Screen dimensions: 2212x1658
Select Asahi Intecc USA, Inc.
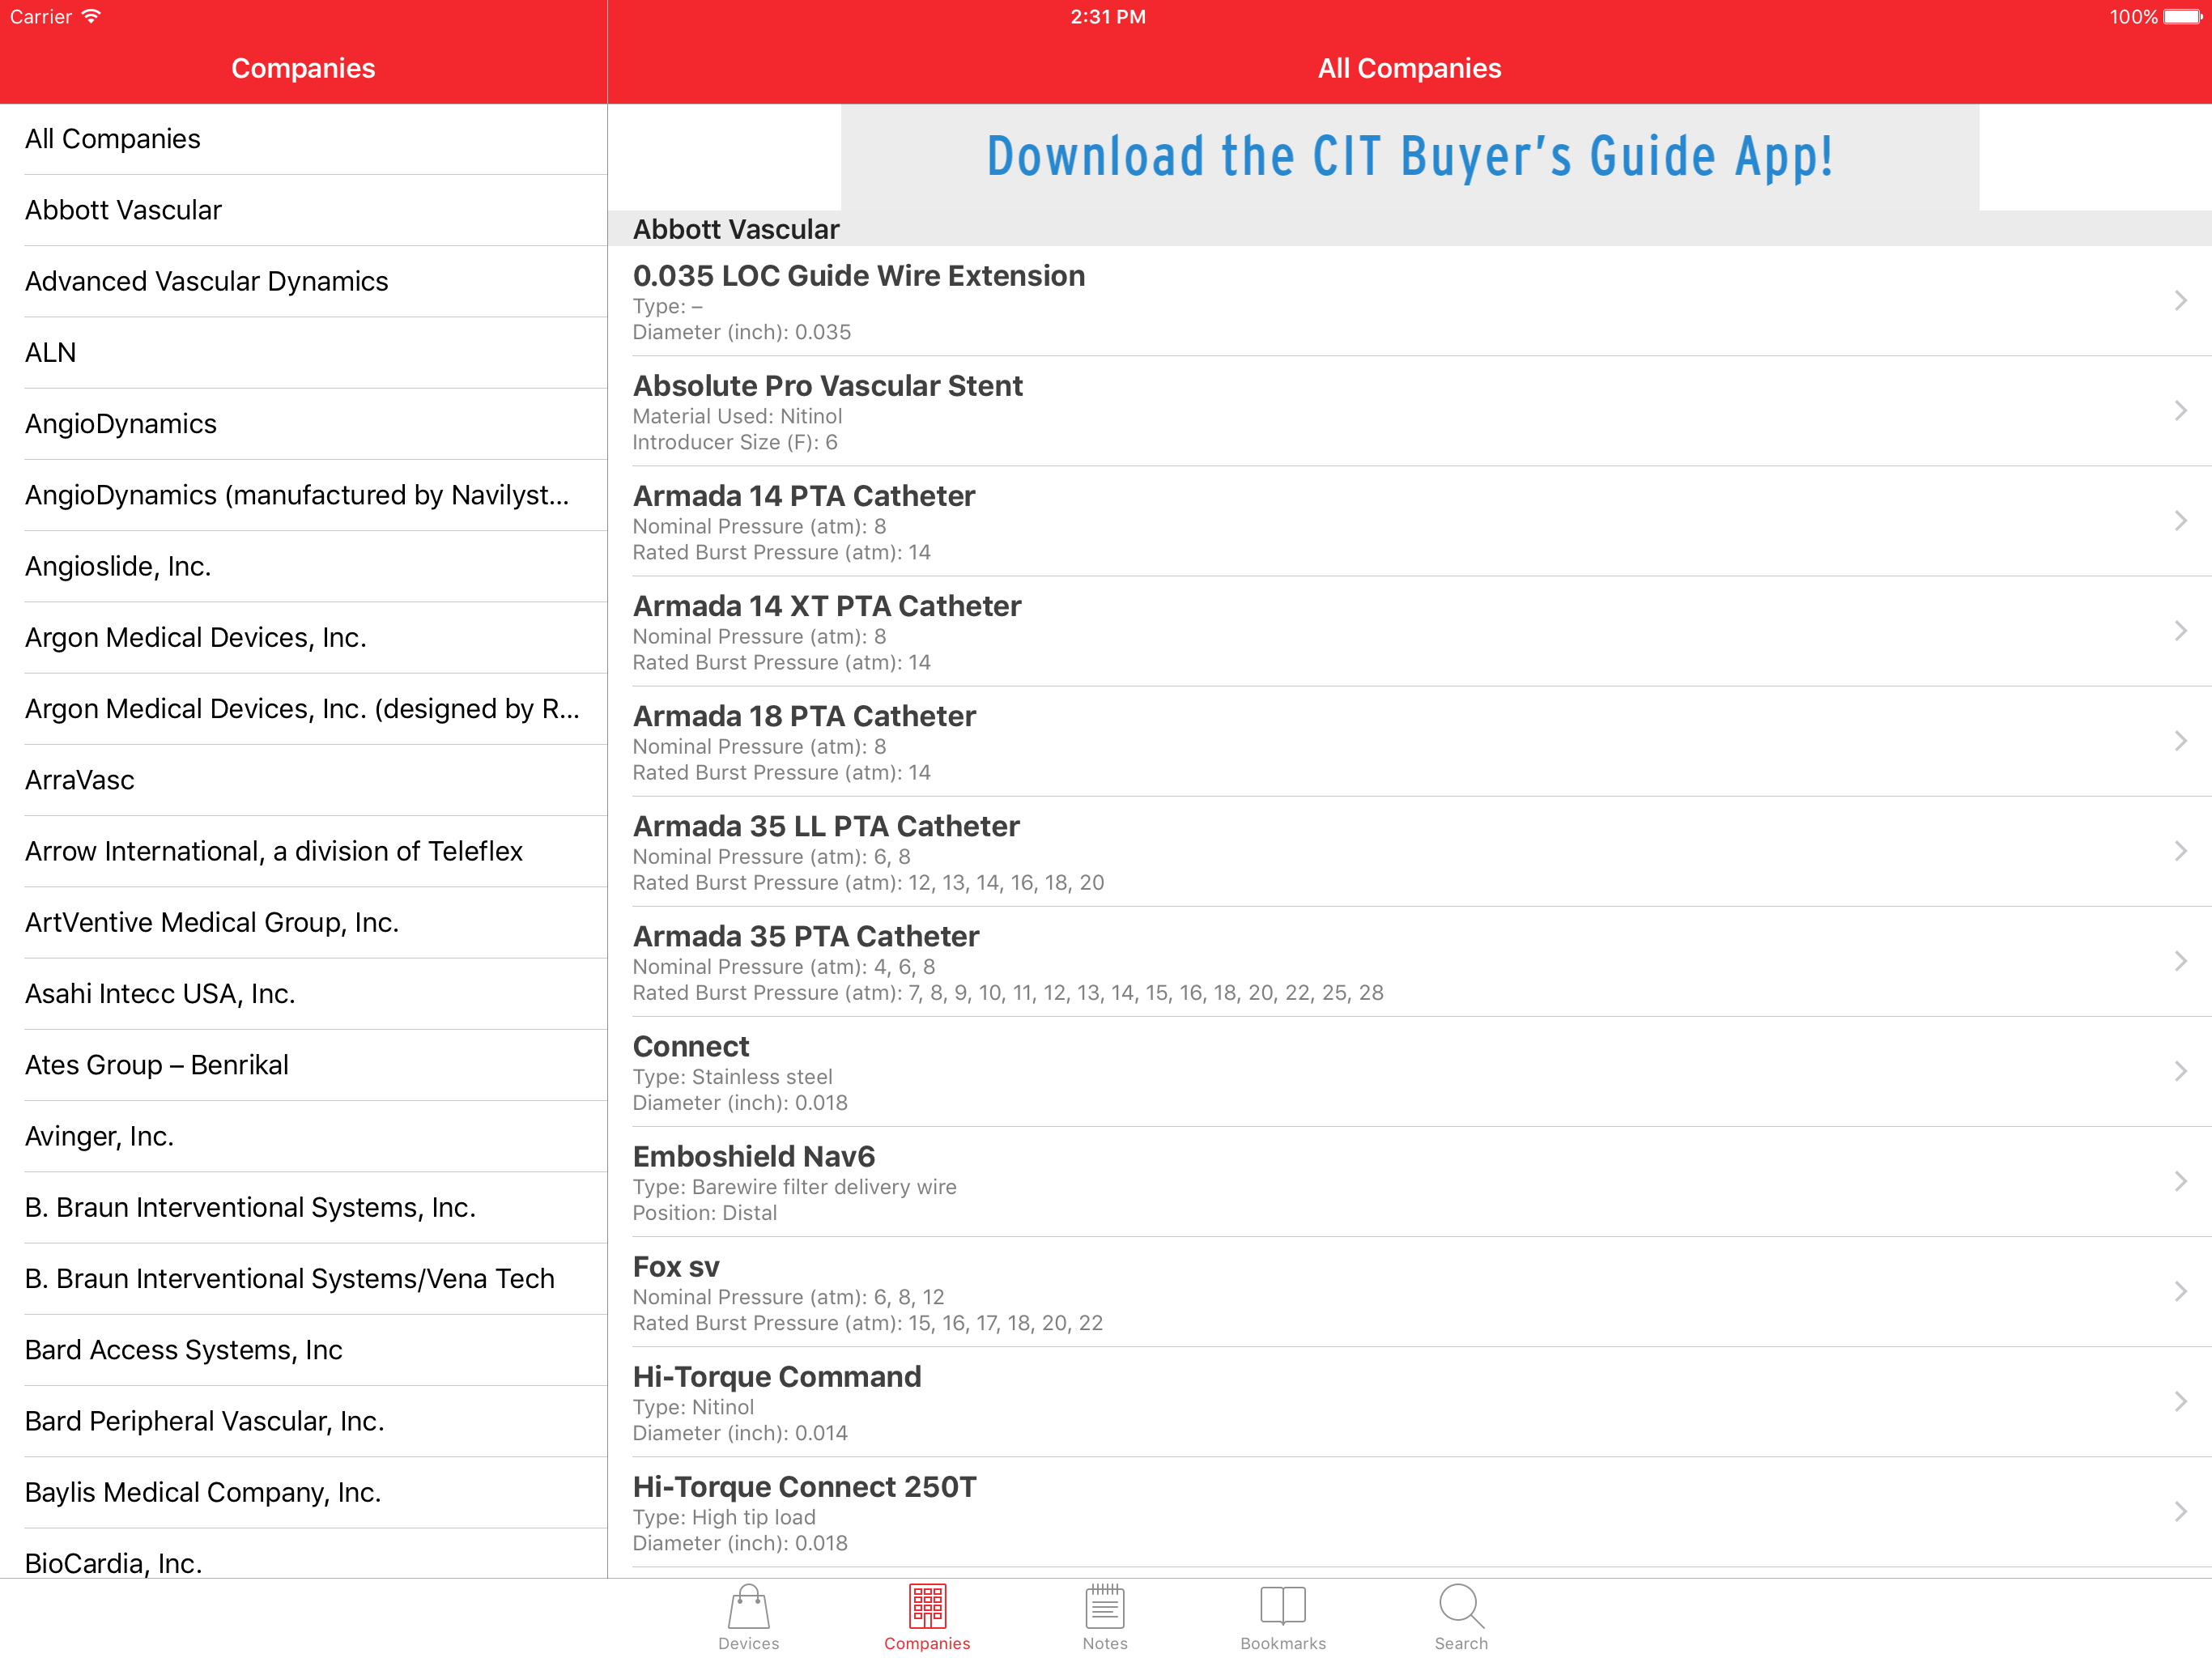pyautogui.click(x=303, y=994)
